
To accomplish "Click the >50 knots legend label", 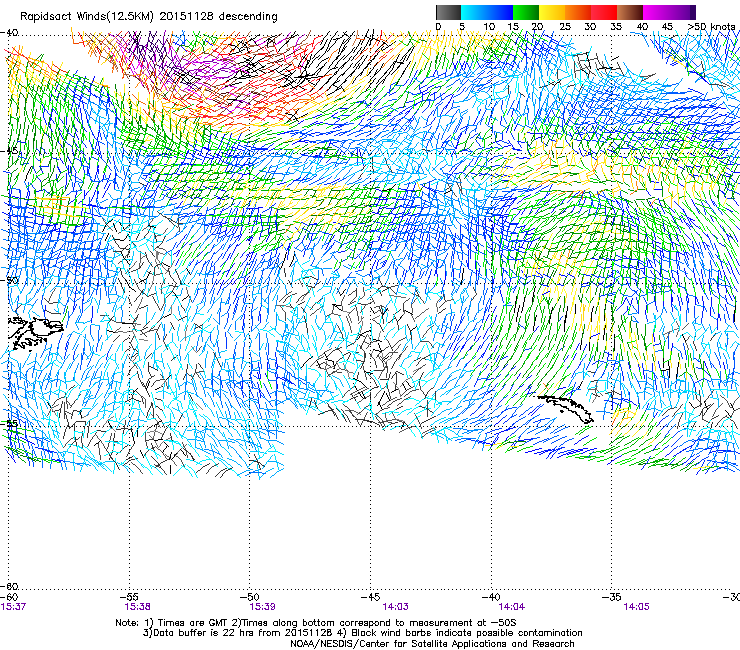I will coord(711,27).
